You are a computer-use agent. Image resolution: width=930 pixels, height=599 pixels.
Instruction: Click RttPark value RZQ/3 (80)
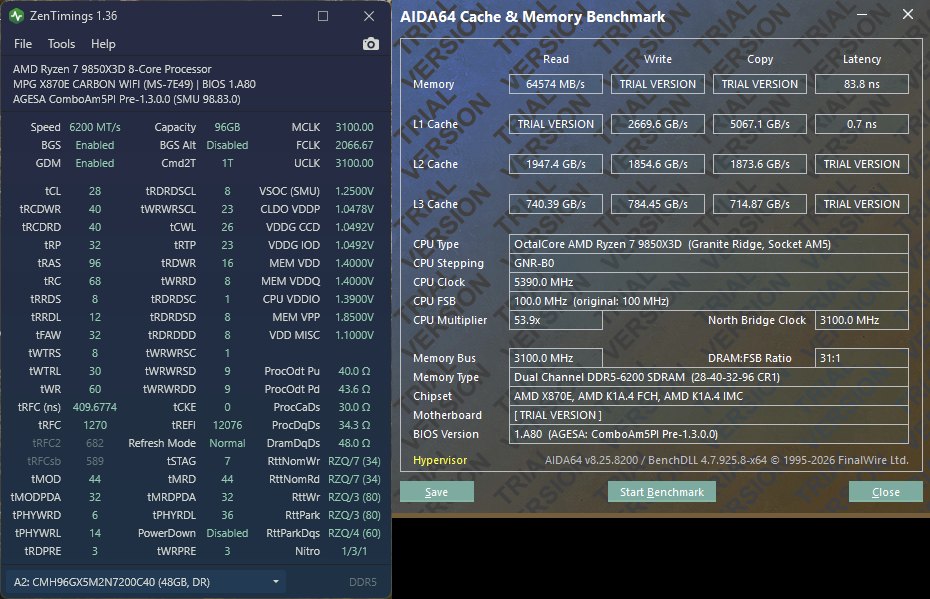pos(354,515)
